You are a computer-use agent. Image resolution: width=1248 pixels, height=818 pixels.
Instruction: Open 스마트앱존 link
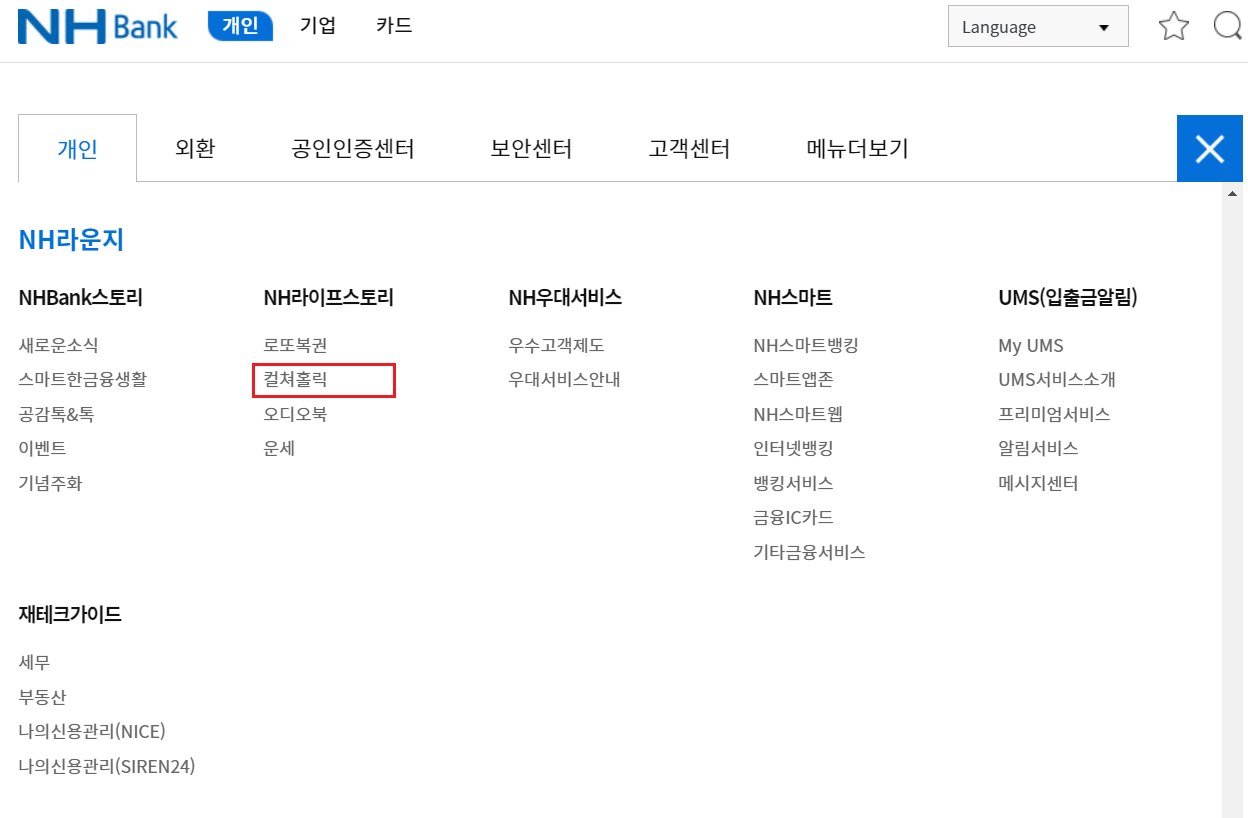point(793,379)
